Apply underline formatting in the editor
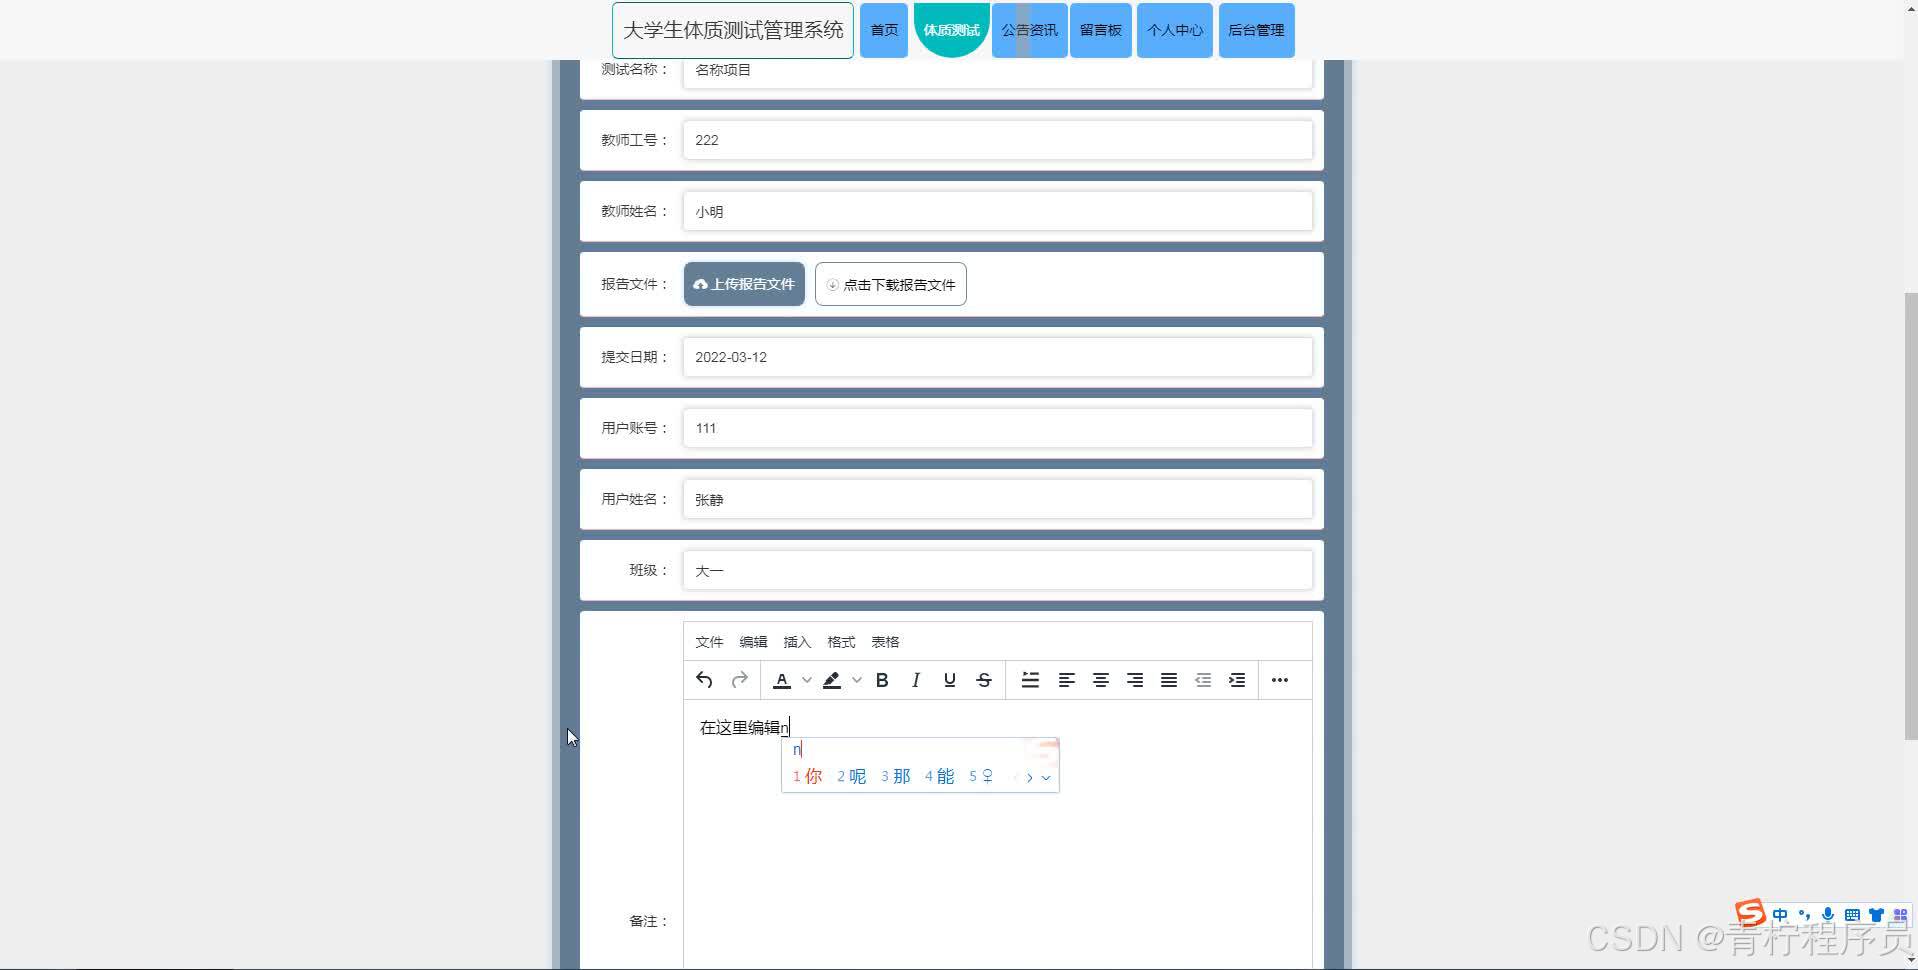 click(x=948, y=679)
